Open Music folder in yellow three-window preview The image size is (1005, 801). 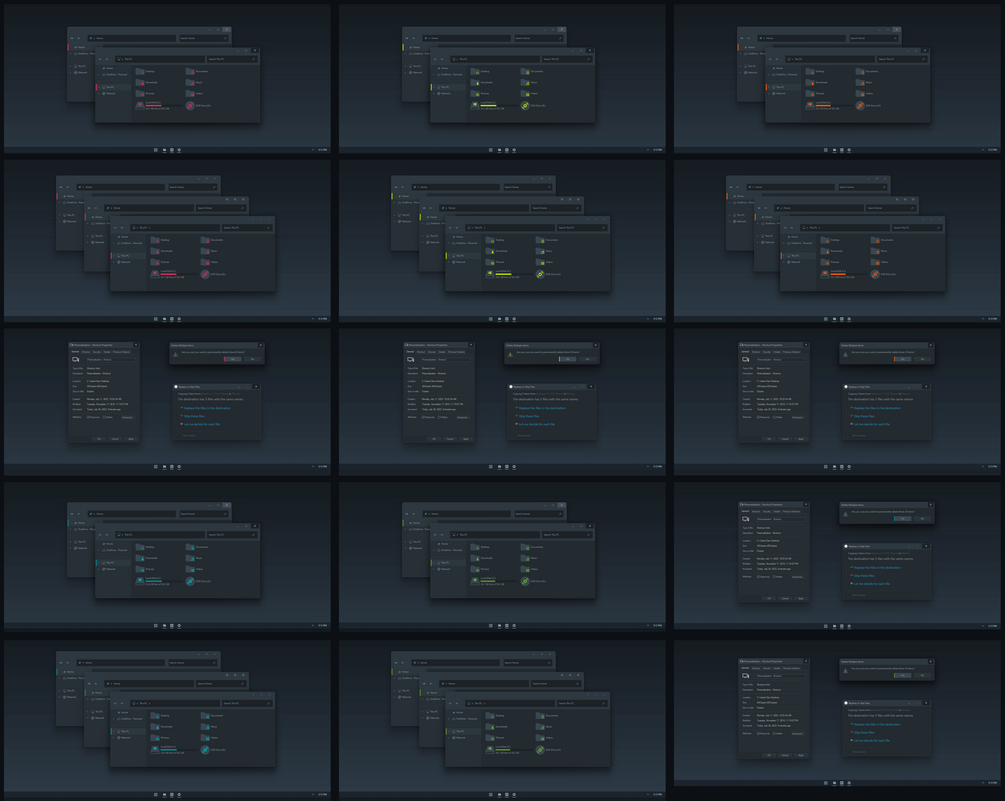[x=541, y=252]
